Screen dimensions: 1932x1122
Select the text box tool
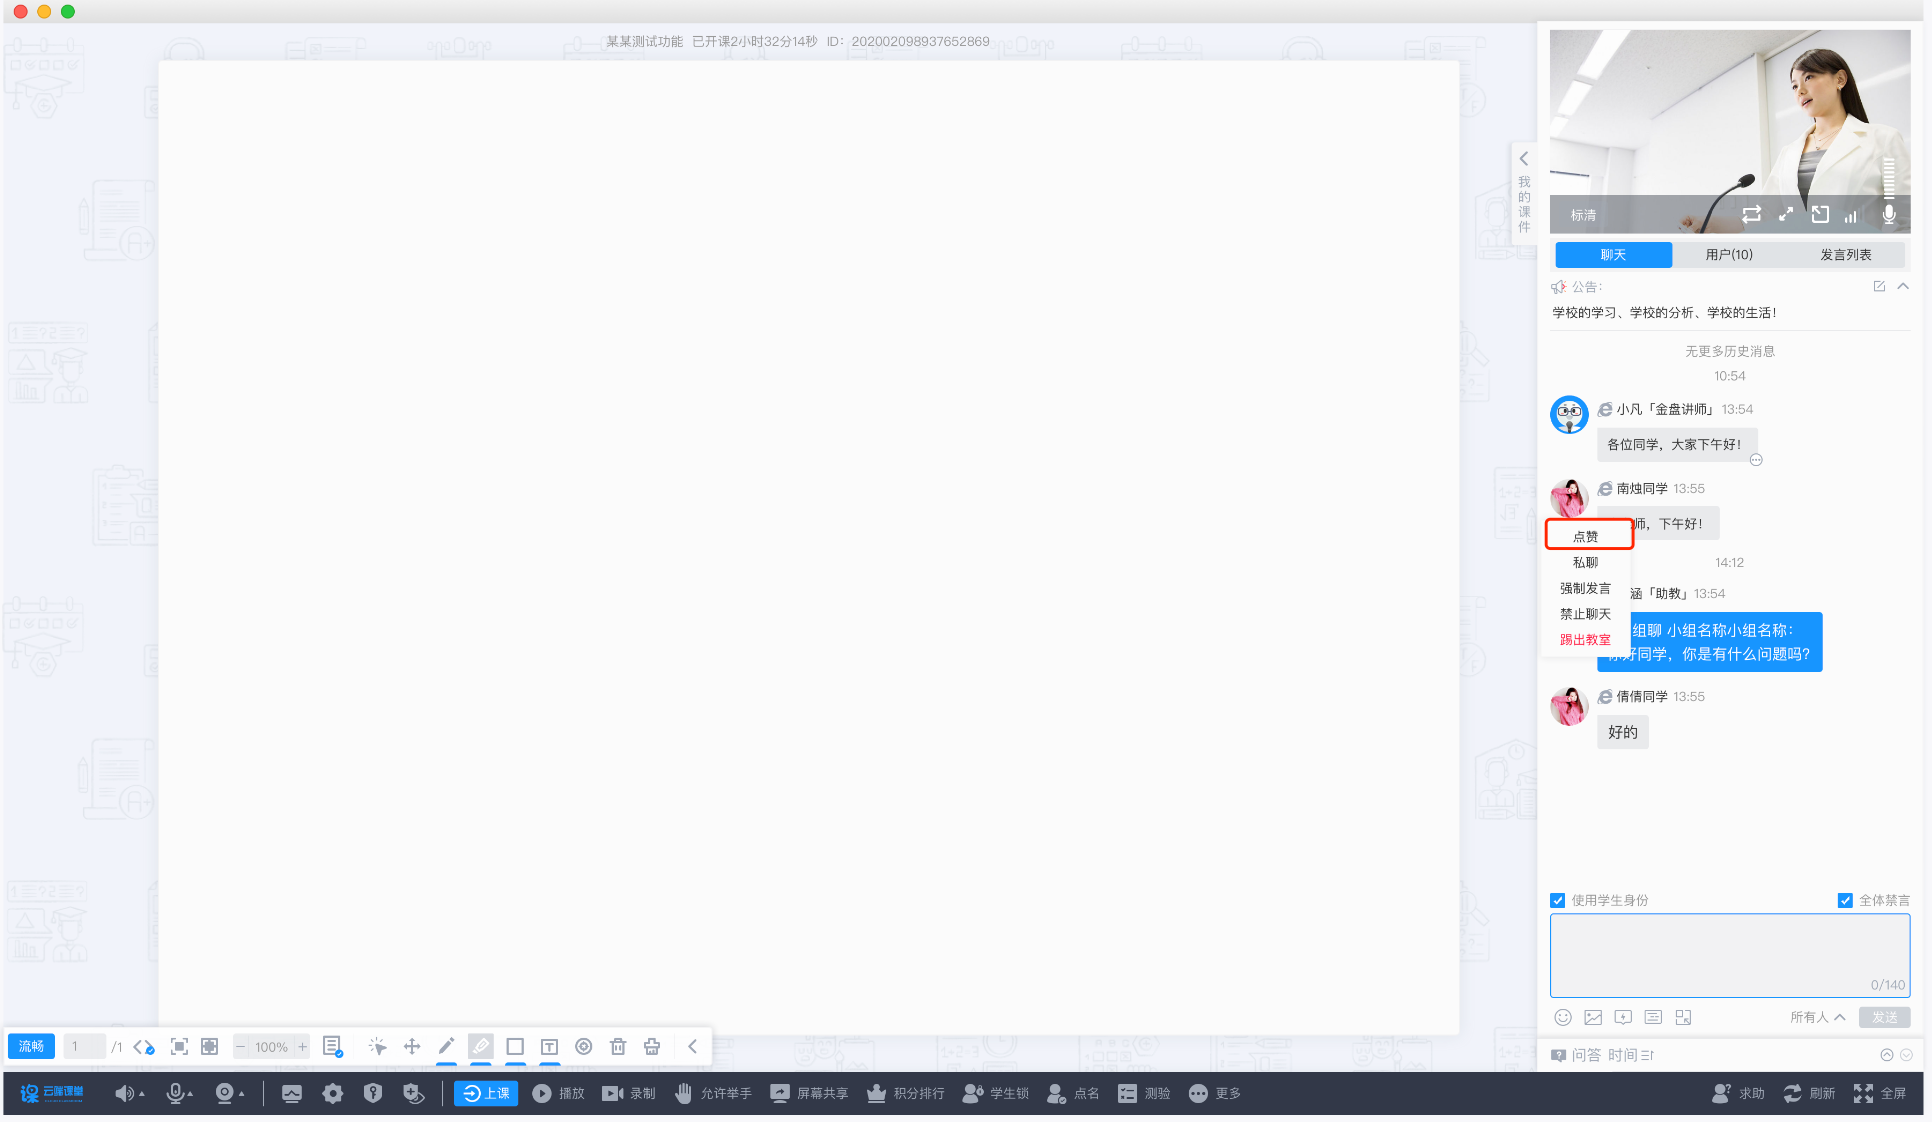pyautogui.click(x=549, y=1046)
